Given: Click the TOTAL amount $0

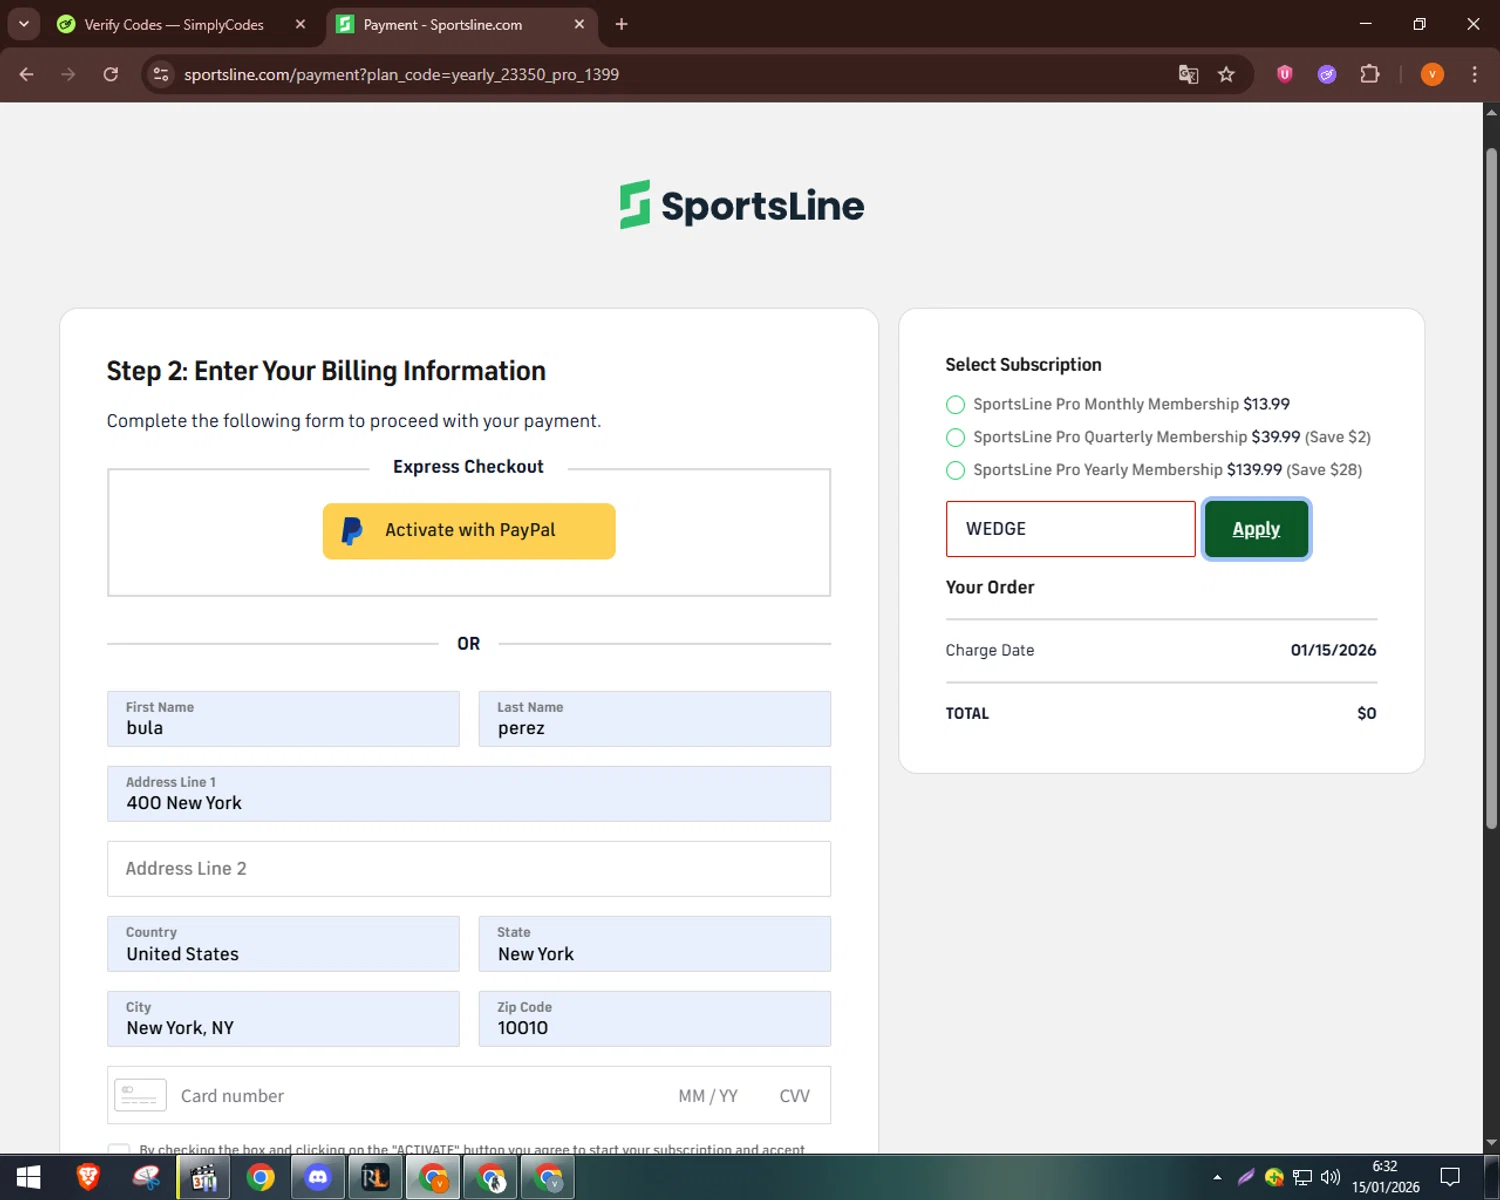Looking at the screenshot, I should (x=1367, y=713).
